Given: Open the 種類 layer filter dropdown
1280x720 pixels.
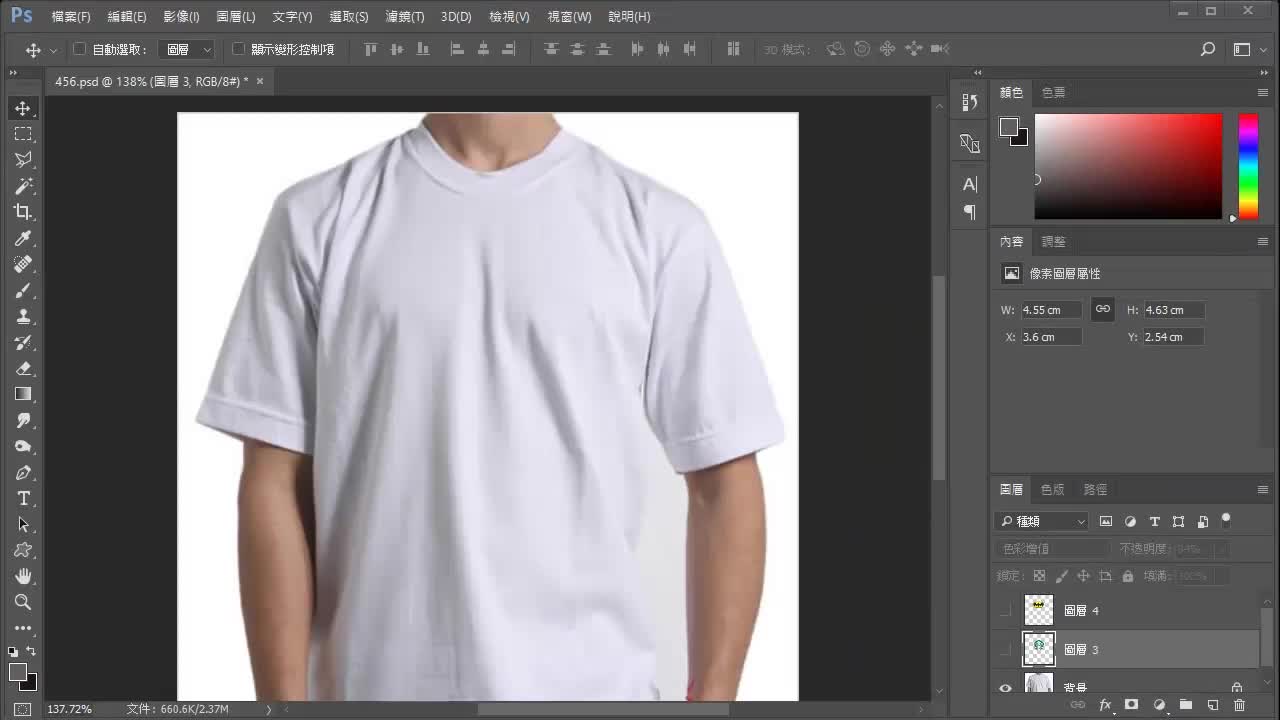Looking at the screenshot, I should (x=1042, y=521).
